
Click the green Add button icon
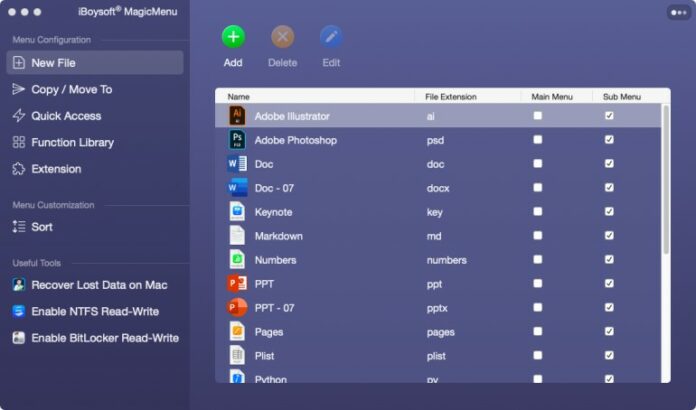coord(233,37)
